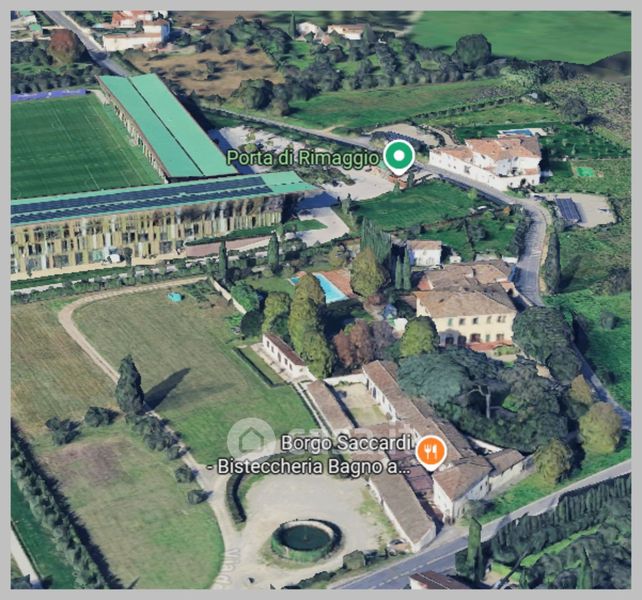Select the walled inner courtyard of the borgo
The width and height of the screenshot is (642, 600).
click(362, 400)
